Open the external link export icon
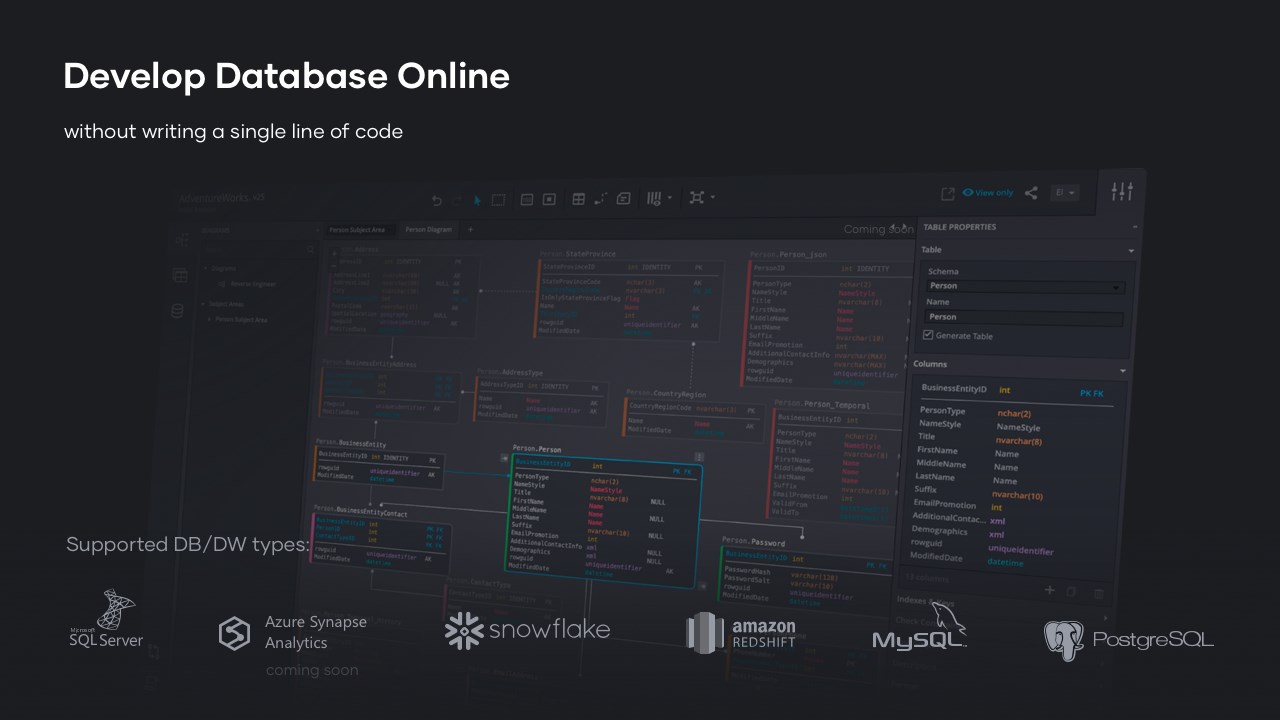 (x=948, y=193)
